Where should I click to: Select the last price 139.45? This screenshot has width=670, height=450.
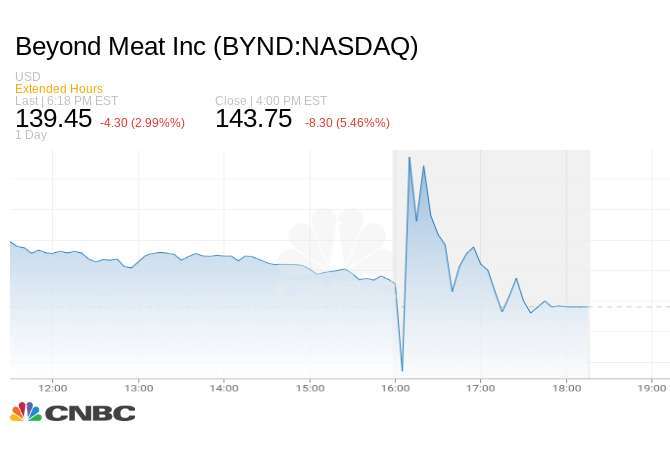point(53,118)
